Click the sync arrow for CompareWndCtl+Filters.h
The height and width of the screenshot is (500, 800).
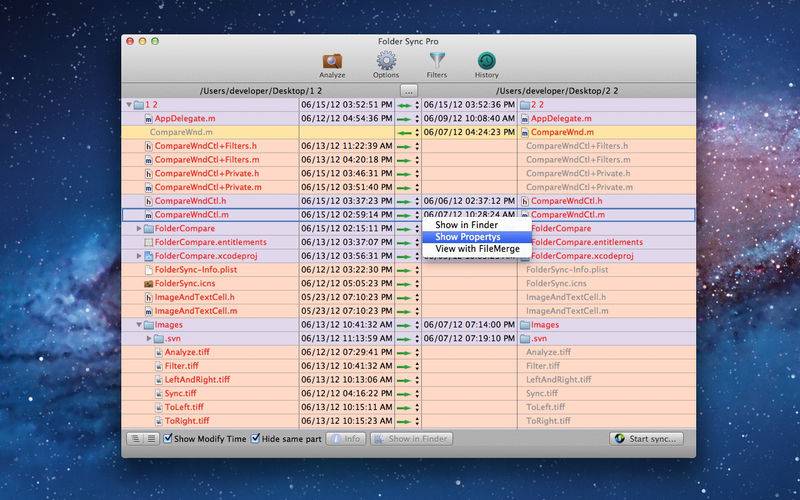pos(404,146)
